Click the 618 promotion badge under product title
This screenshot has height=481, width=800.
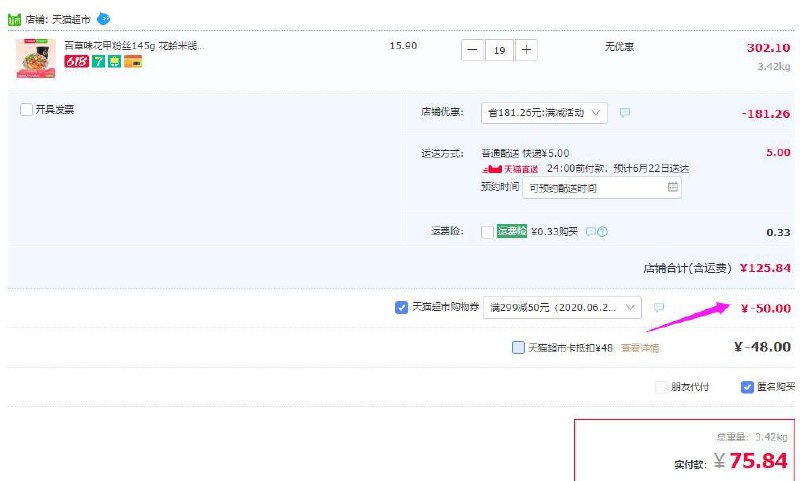point(77,62)
